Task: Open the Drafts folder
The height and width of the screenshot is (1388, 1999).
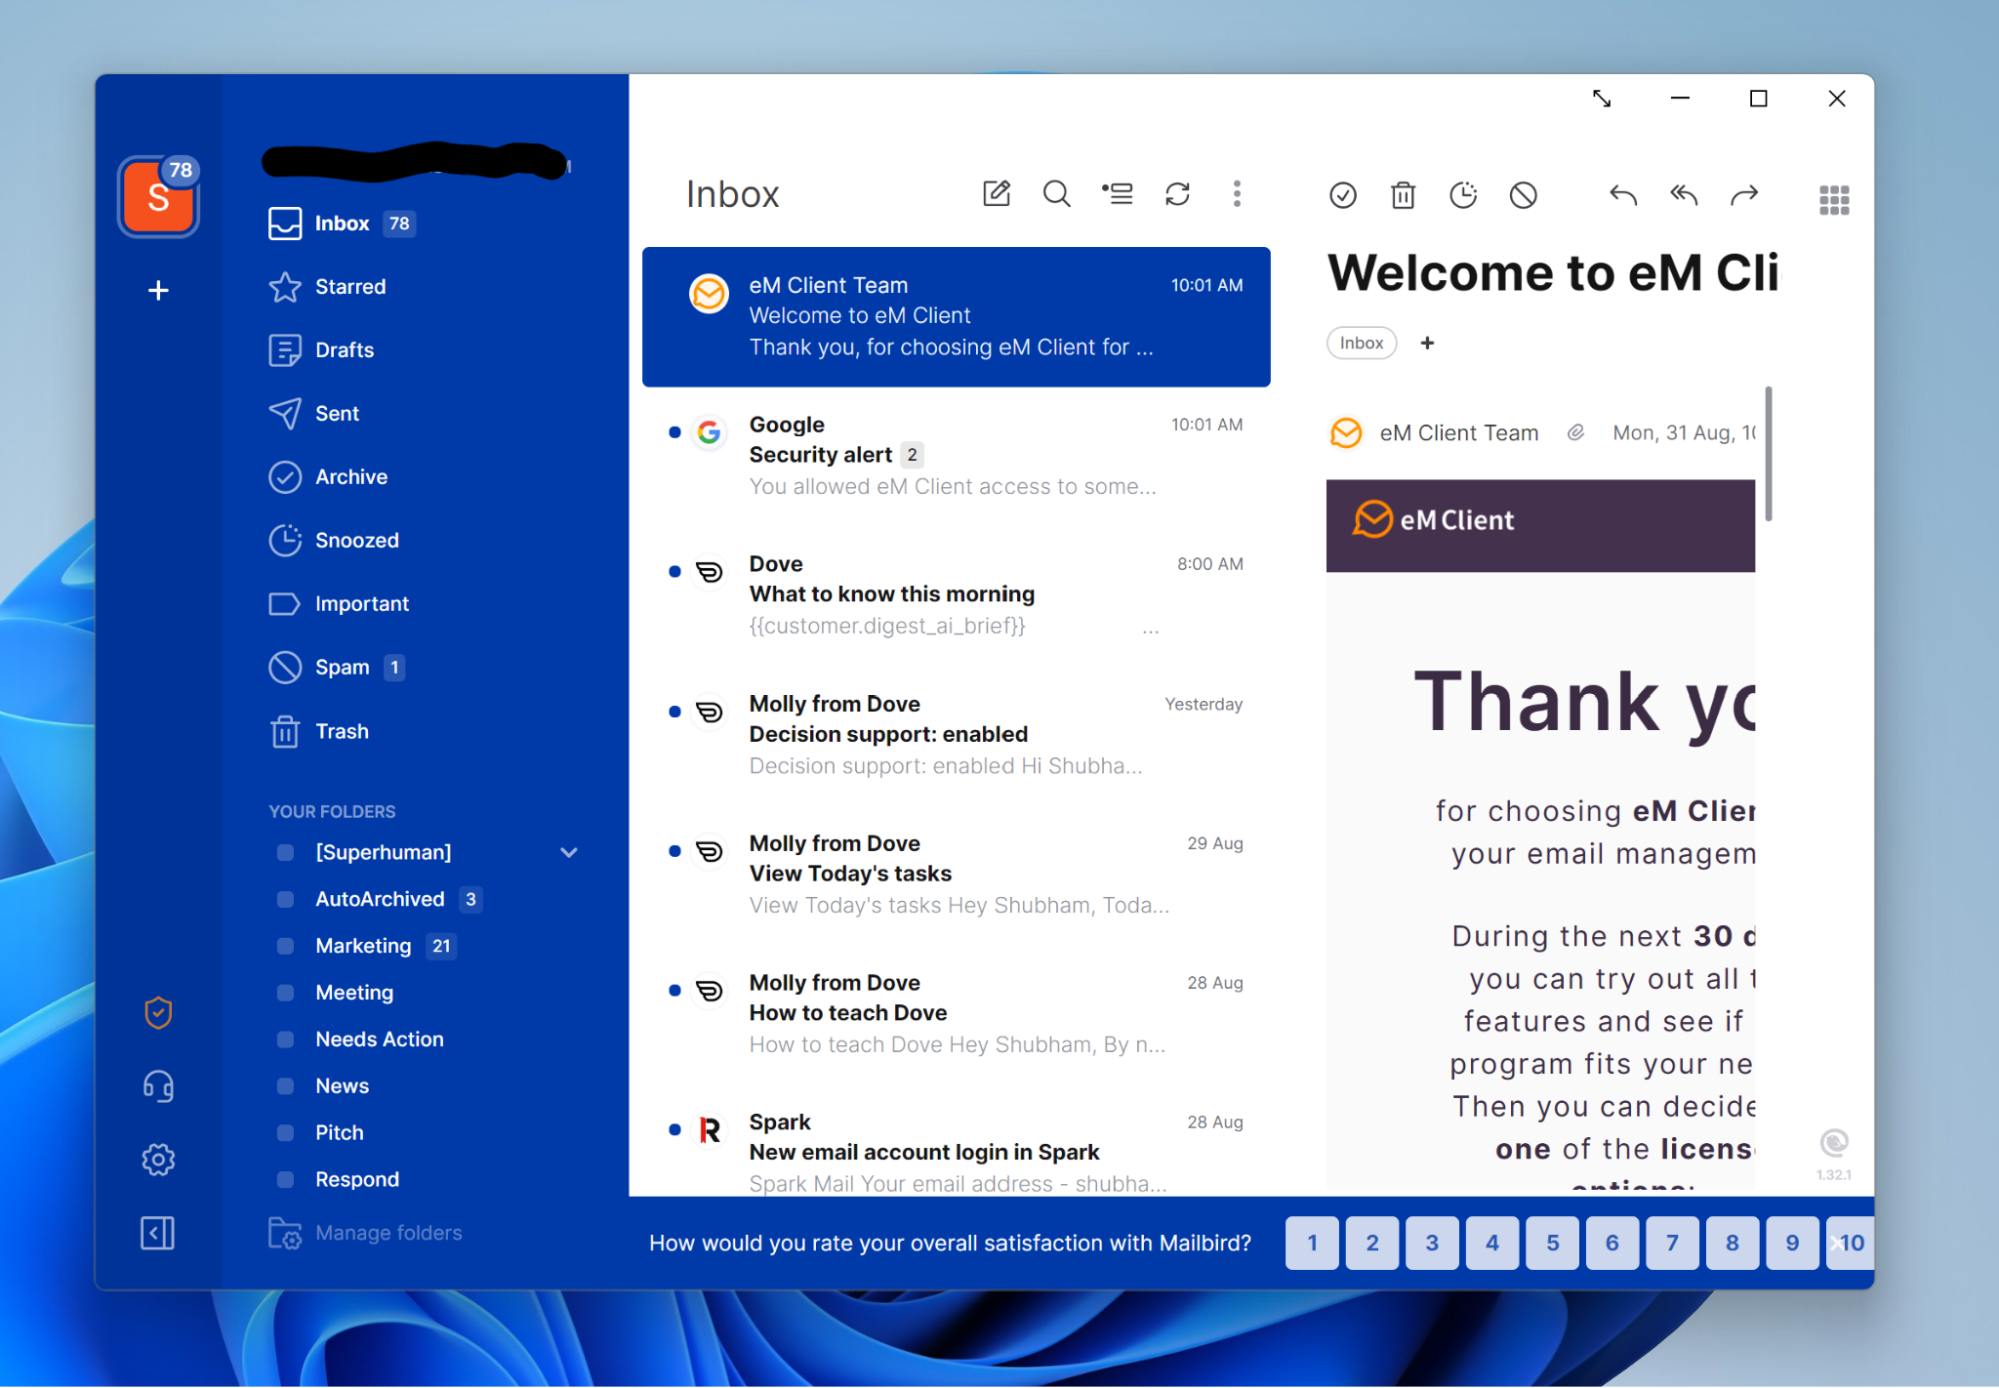Action: [322, 350]
